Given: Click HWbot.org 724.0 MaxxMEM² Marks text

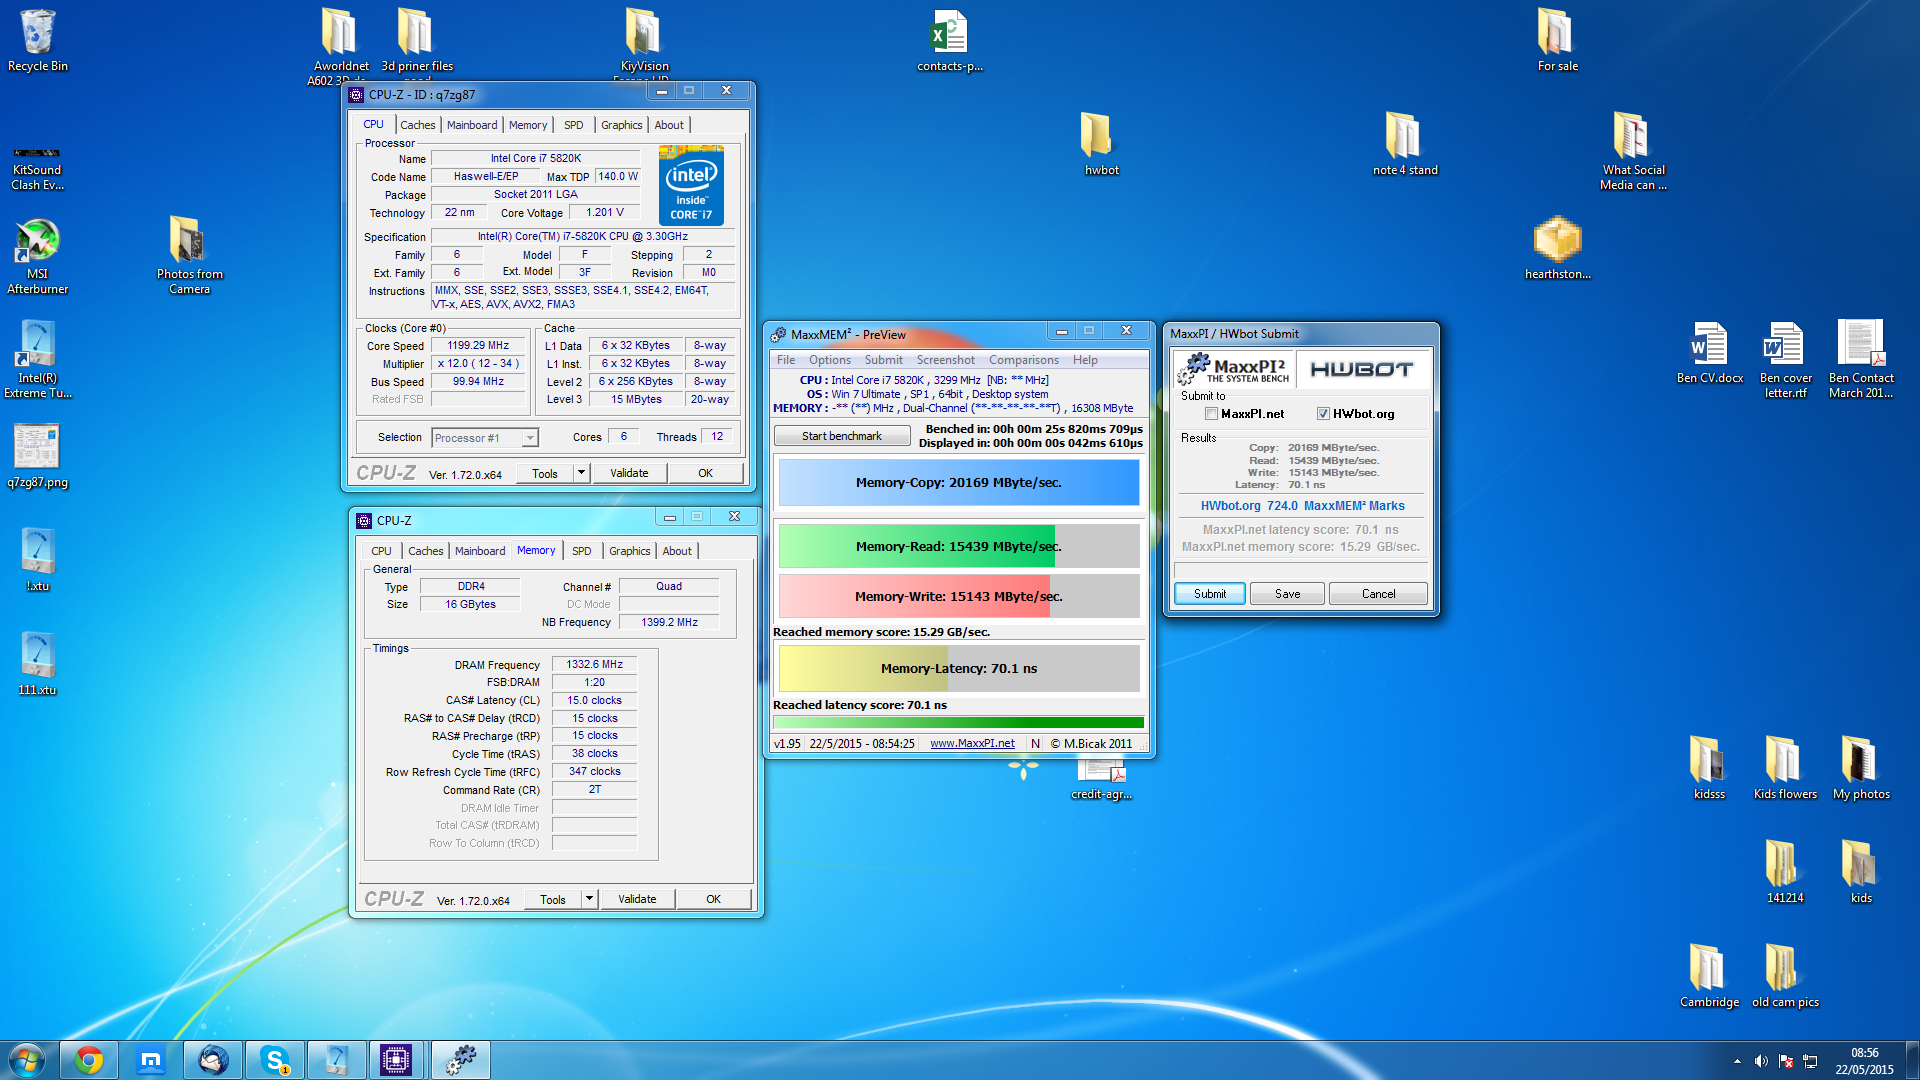Looking at the screenshot, I should coord(1302,506).
